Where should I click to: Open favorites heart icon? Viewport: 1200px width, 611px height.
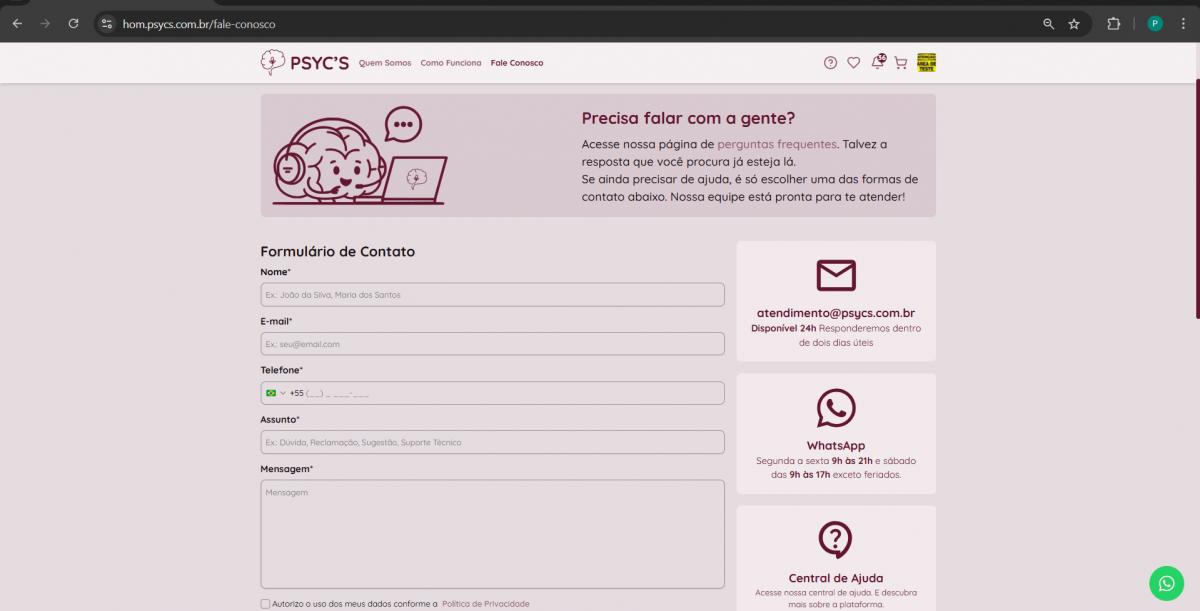(x=853, y=63)
